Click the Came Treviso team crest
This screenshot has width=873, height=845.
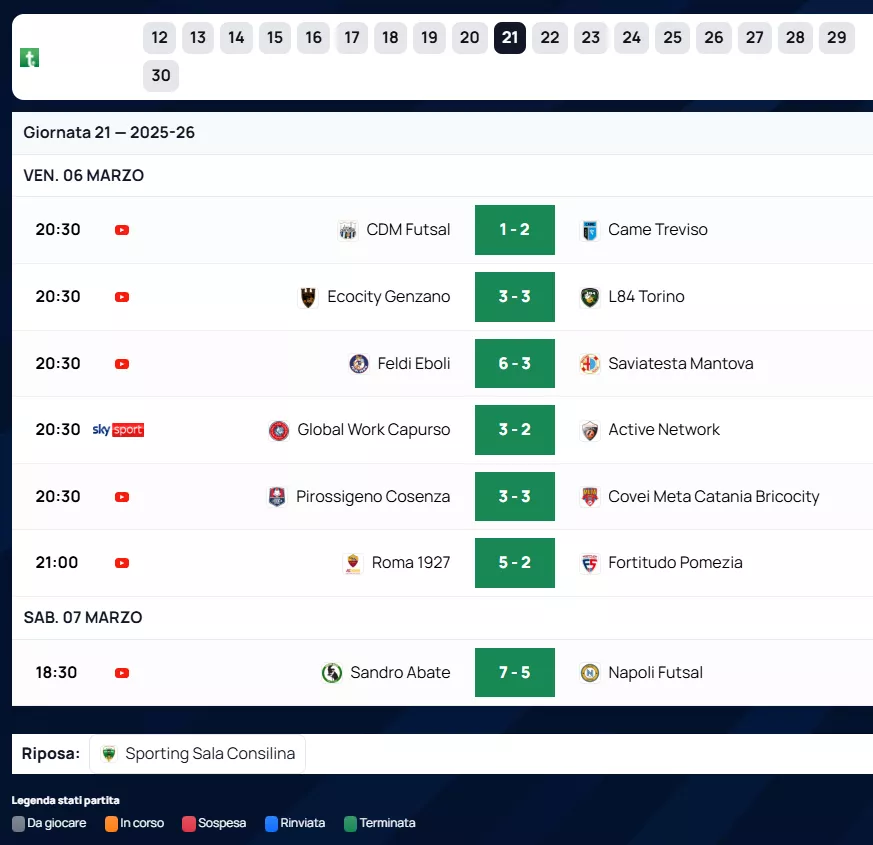pyautogui.click(x=590, y=230)
